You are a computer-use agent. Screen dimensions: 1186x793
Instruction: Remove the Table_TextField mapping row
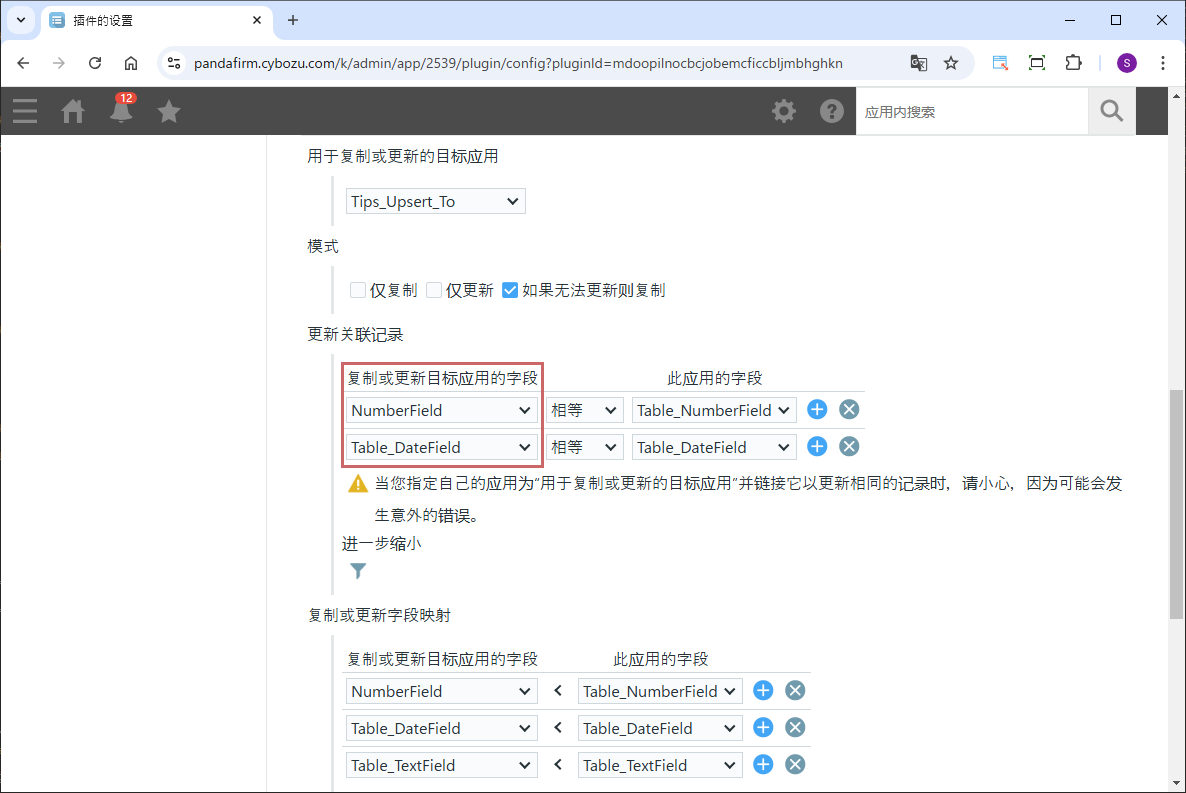[795, 765]
